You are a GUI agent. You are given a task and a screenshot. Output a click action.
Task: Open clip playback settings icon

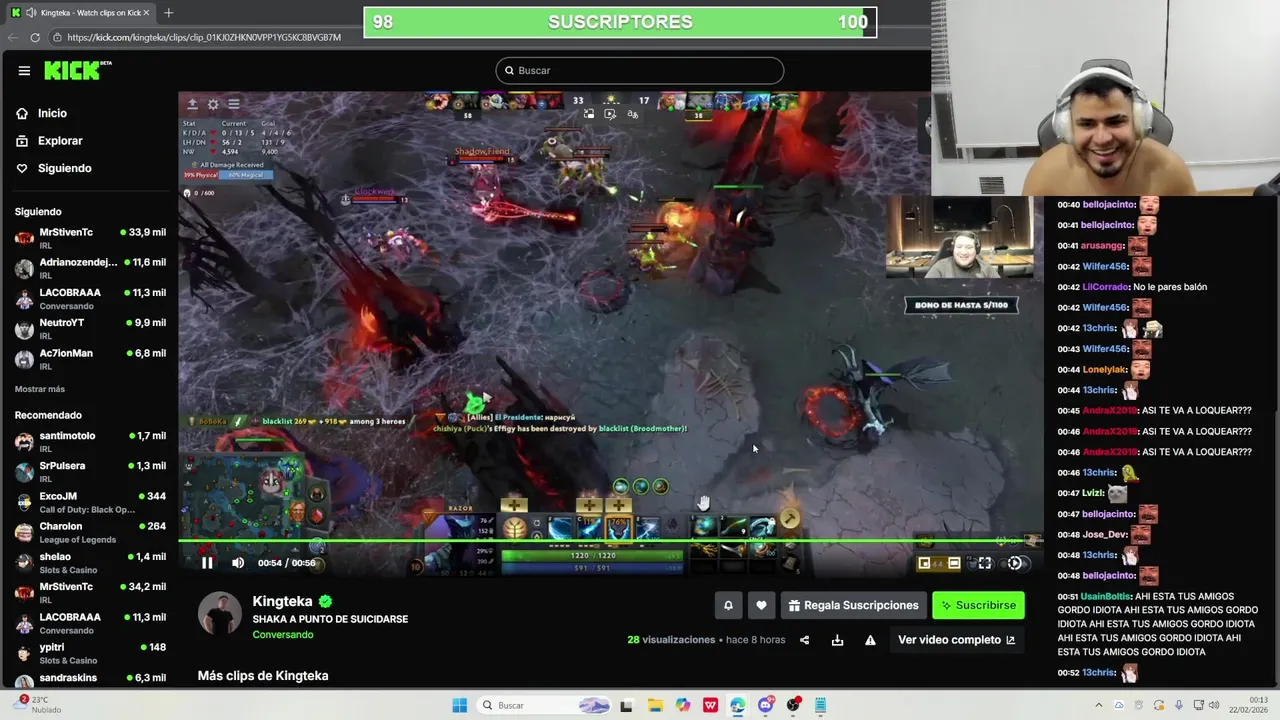pyautogui.click(x=1015, y=563)
